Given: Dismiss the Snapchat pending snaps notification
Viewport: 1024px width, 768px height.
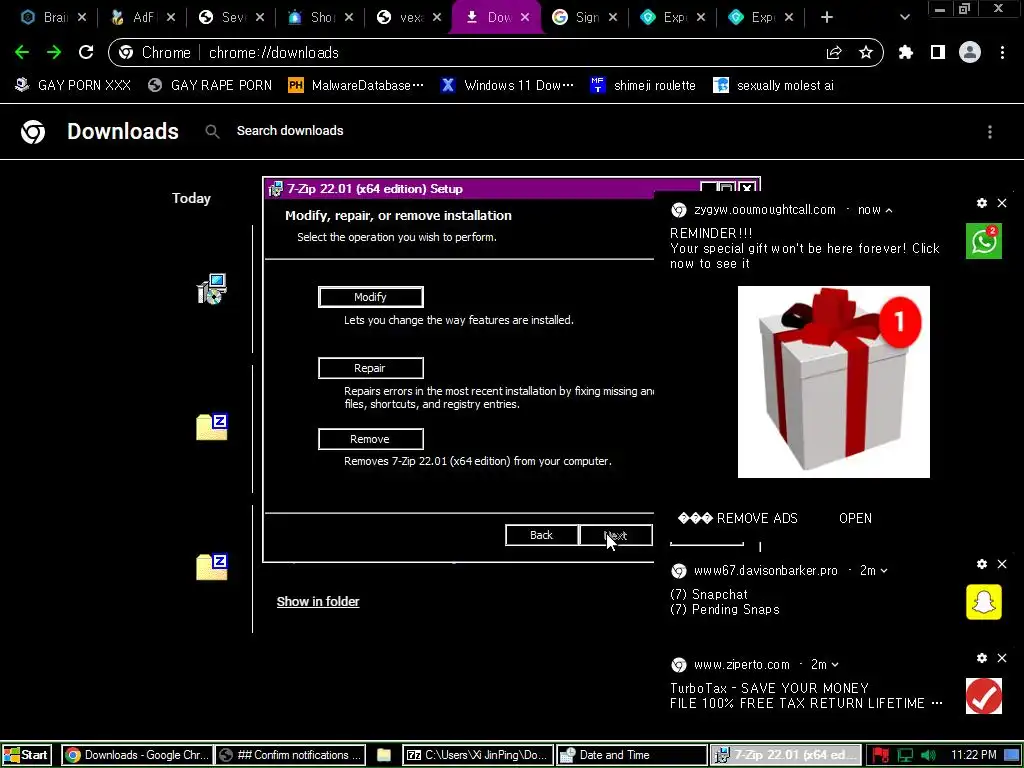Looking at the screenshot, I should point(1002,564).
